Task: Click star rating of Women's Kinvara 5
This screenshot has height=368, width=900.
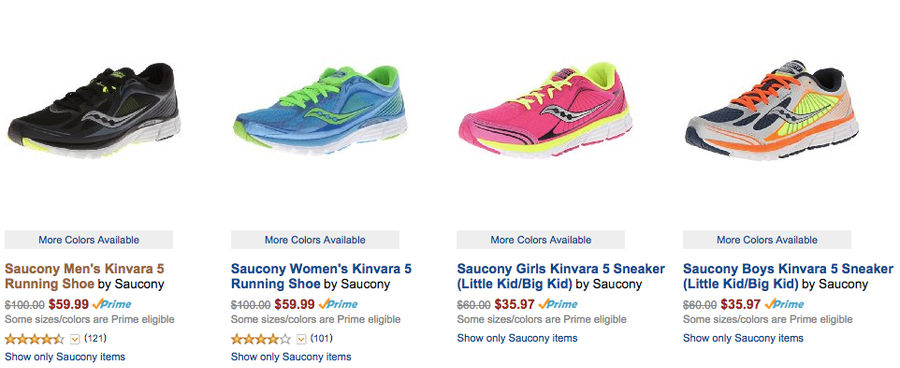Action: pos(261,339)
